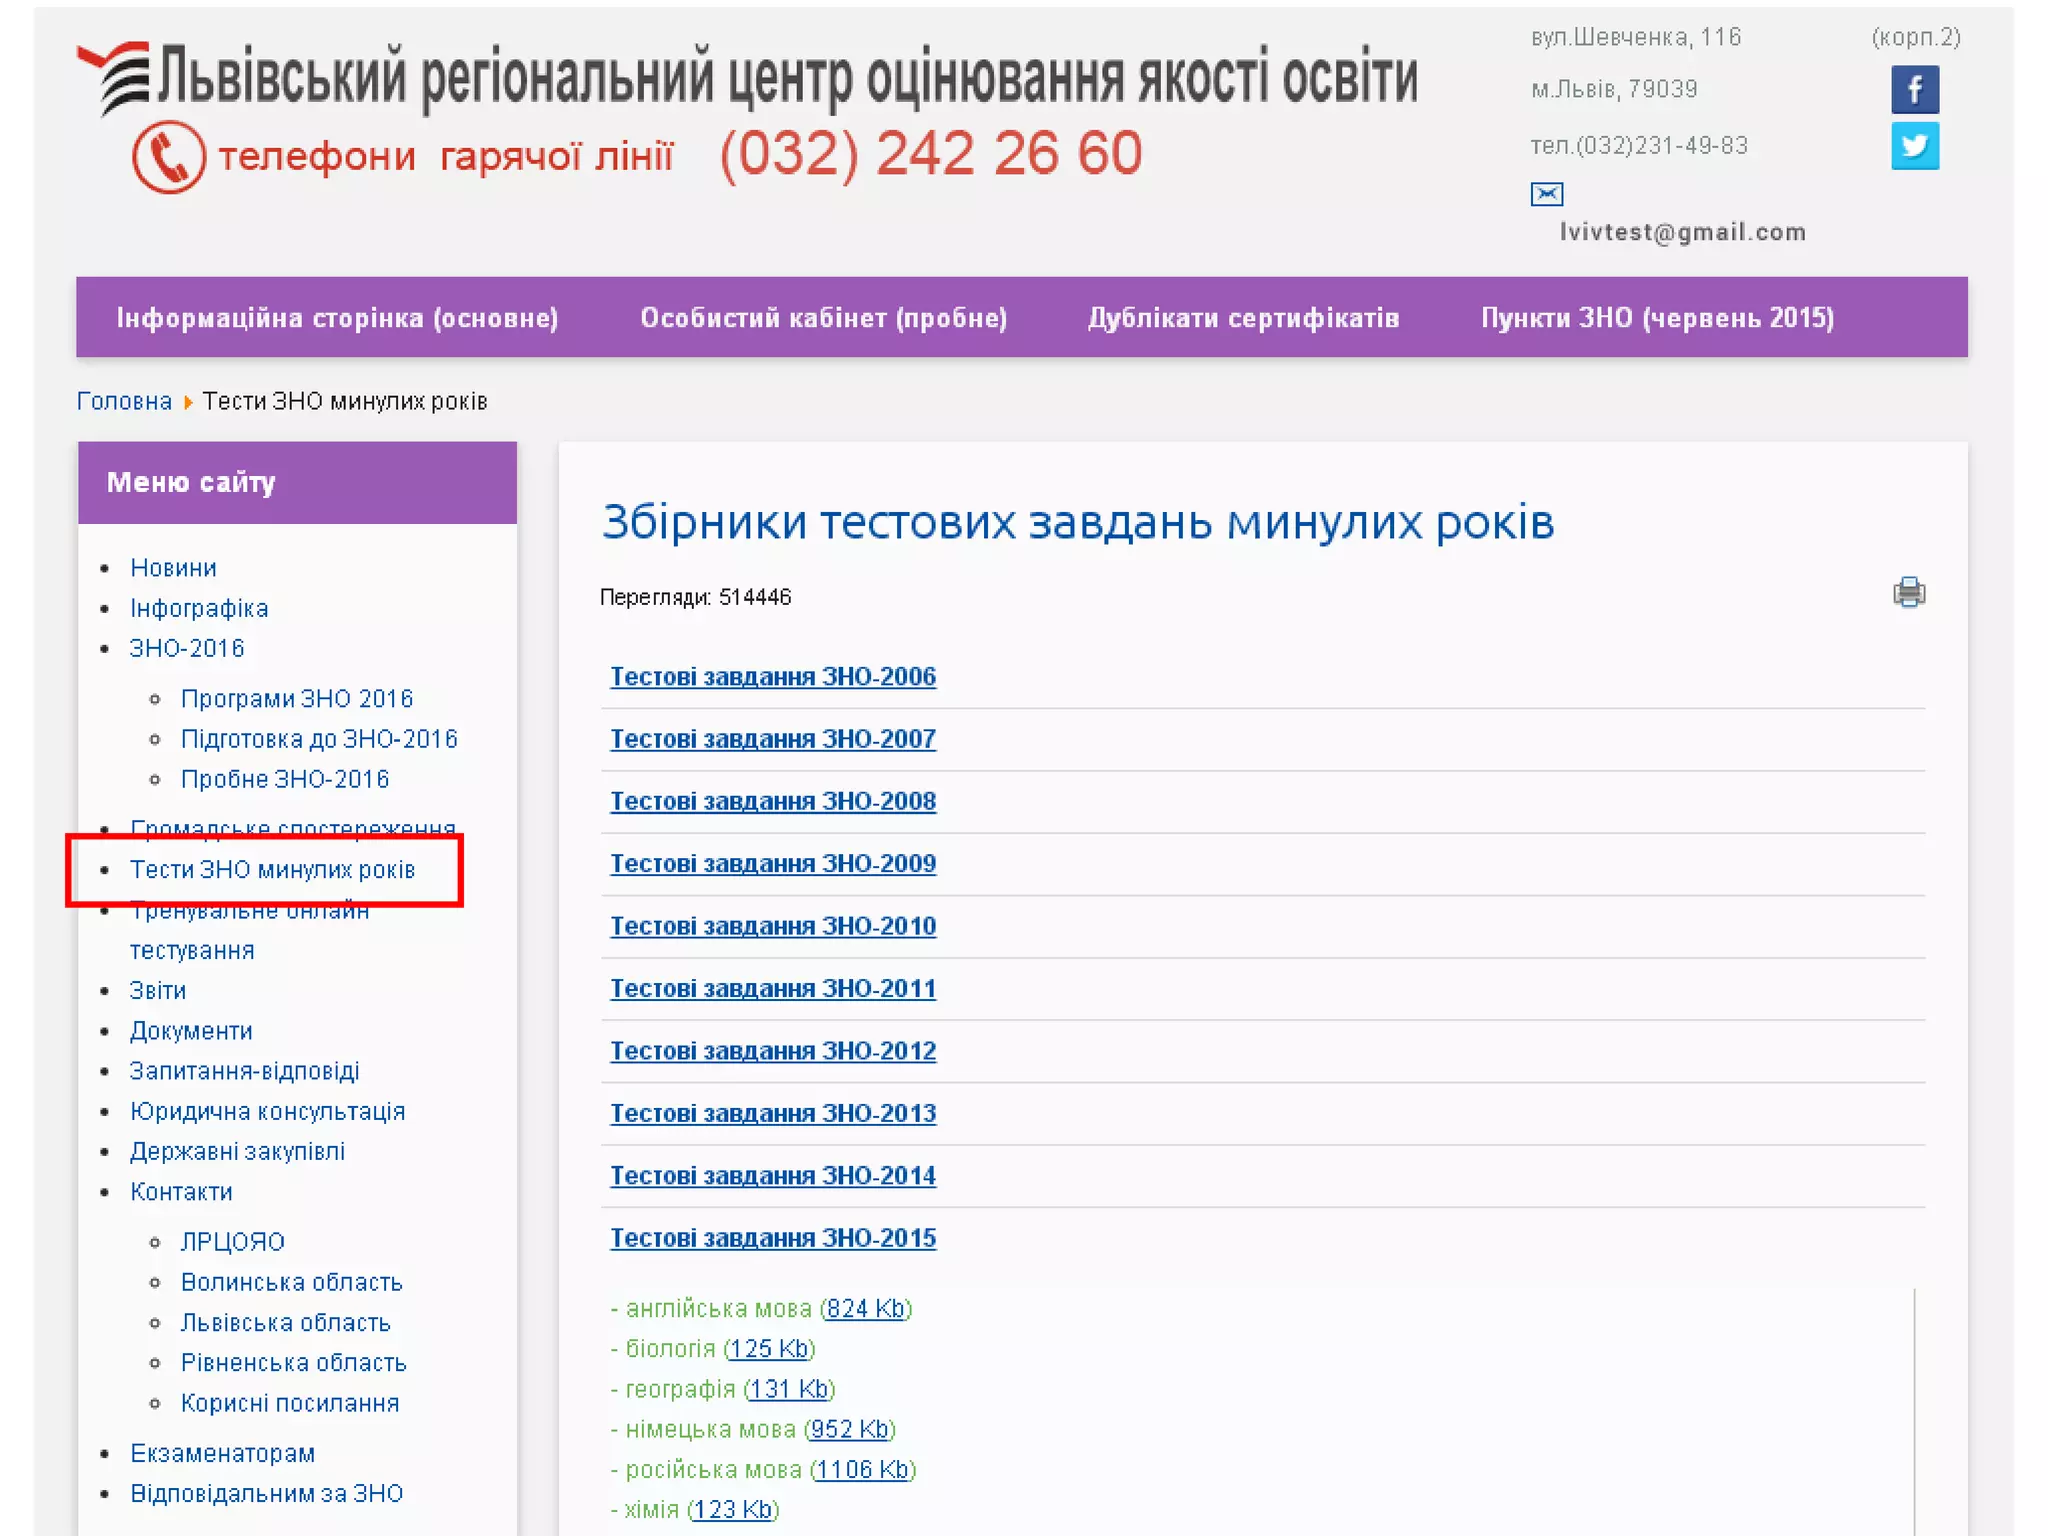Open Пункти ЗНО (червень 2015) item
This screenshot has height=1536, width=2048.
point(1657,318)
